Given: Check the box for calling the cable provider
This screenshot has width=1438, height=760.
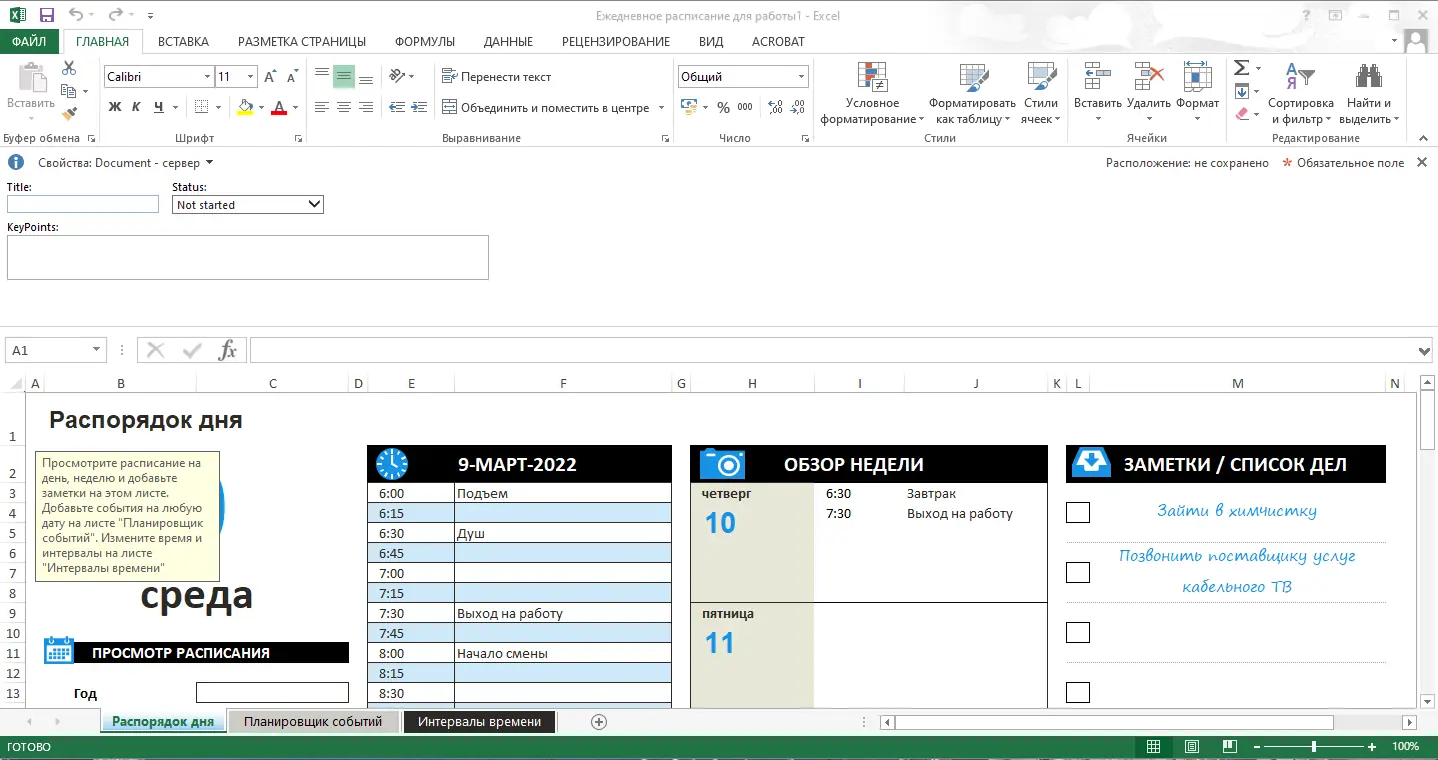Looking at the screenshot, I should tap(1078, 572).
